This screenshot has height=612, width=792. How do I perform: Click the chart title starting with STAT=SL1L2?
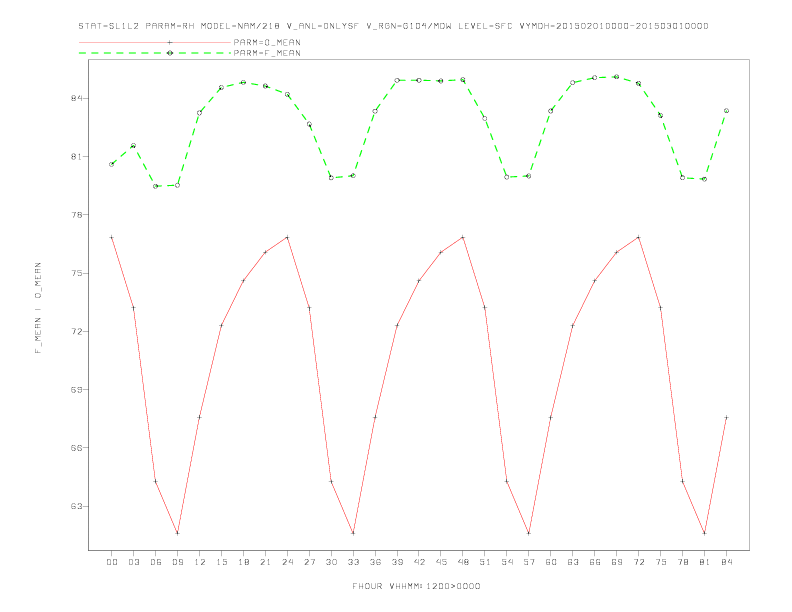pos(393,26)
